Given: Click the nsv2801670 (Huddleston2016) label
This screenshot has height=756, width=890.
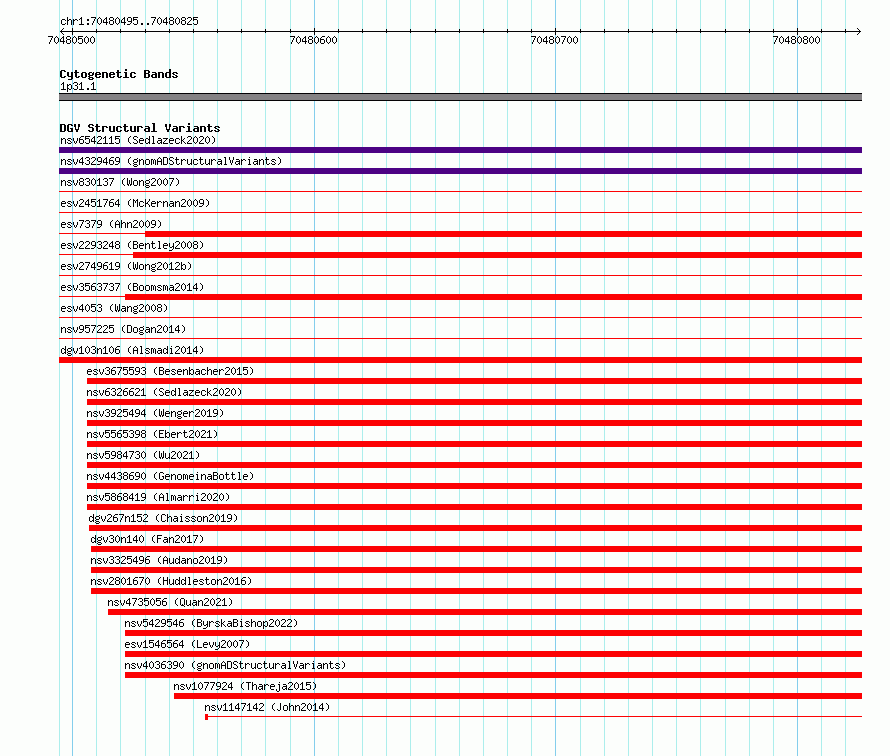Looking at the screenshot, I should point(171,581).
